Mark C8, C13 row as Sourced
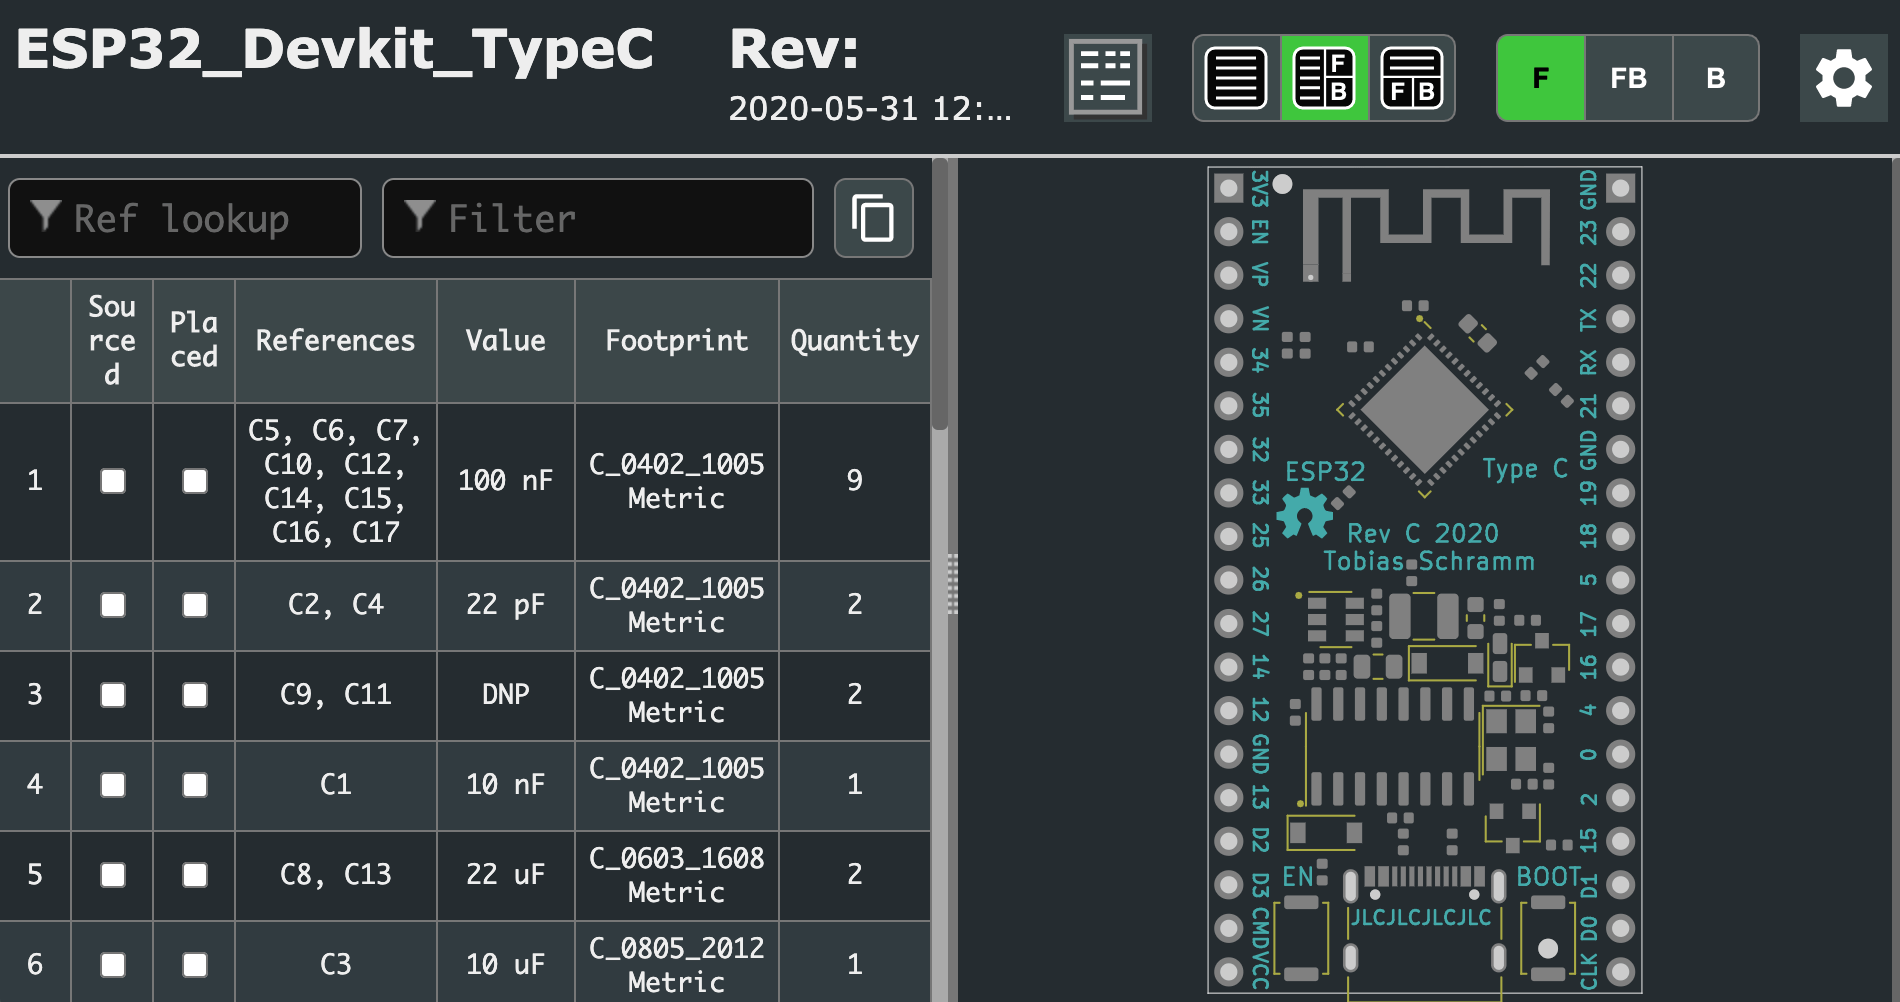The width and height of the screenshot is (1900, 1002). coord(111,875)
